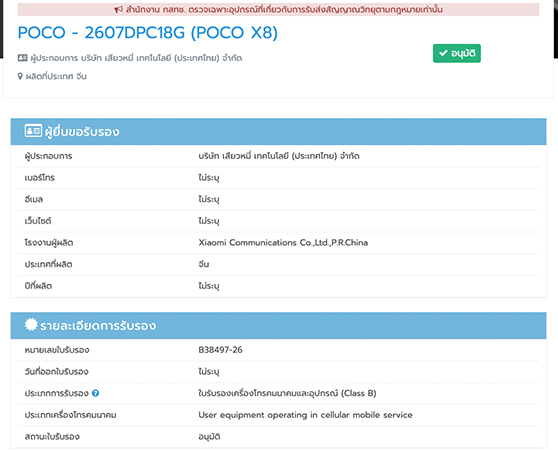This screenshot has width=558, height=450.
Task: Select the วันที่ออกใบรับรอง row label
Action: tap(56, 372)
